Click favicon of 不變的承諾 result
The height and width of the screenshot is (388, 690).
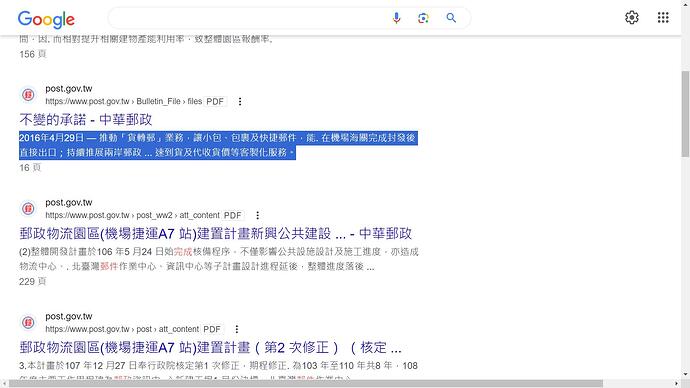pyautogui.click(x=29, y=95)
